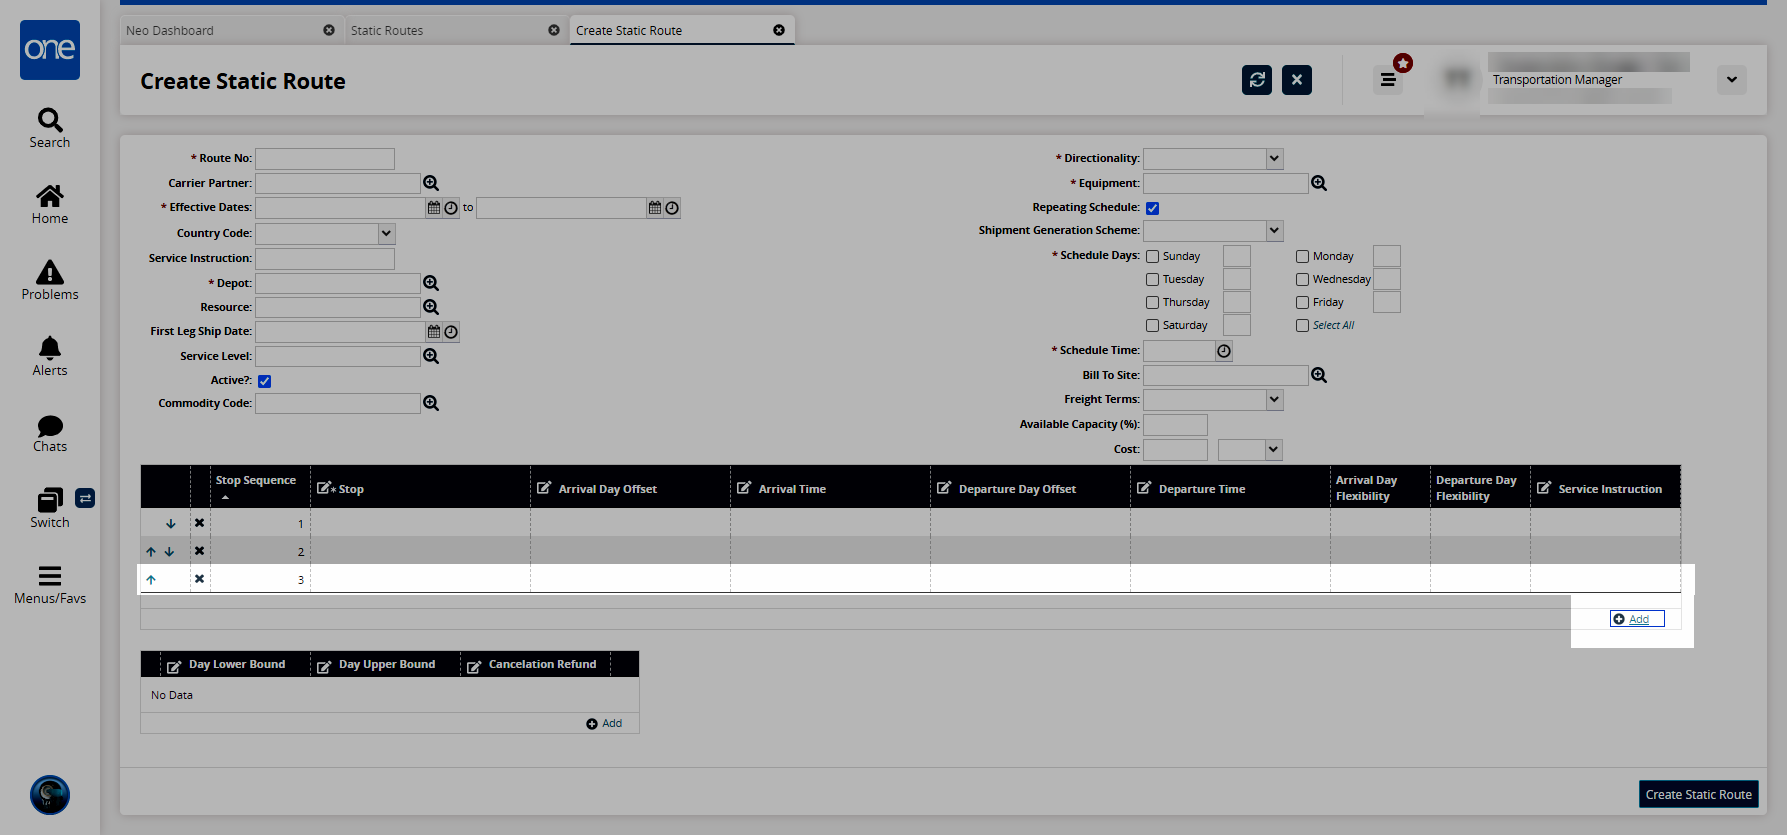Viewport: 1787px width, 835px height.
Task: Open the header menu list icon
Action: click(1388, 80)
